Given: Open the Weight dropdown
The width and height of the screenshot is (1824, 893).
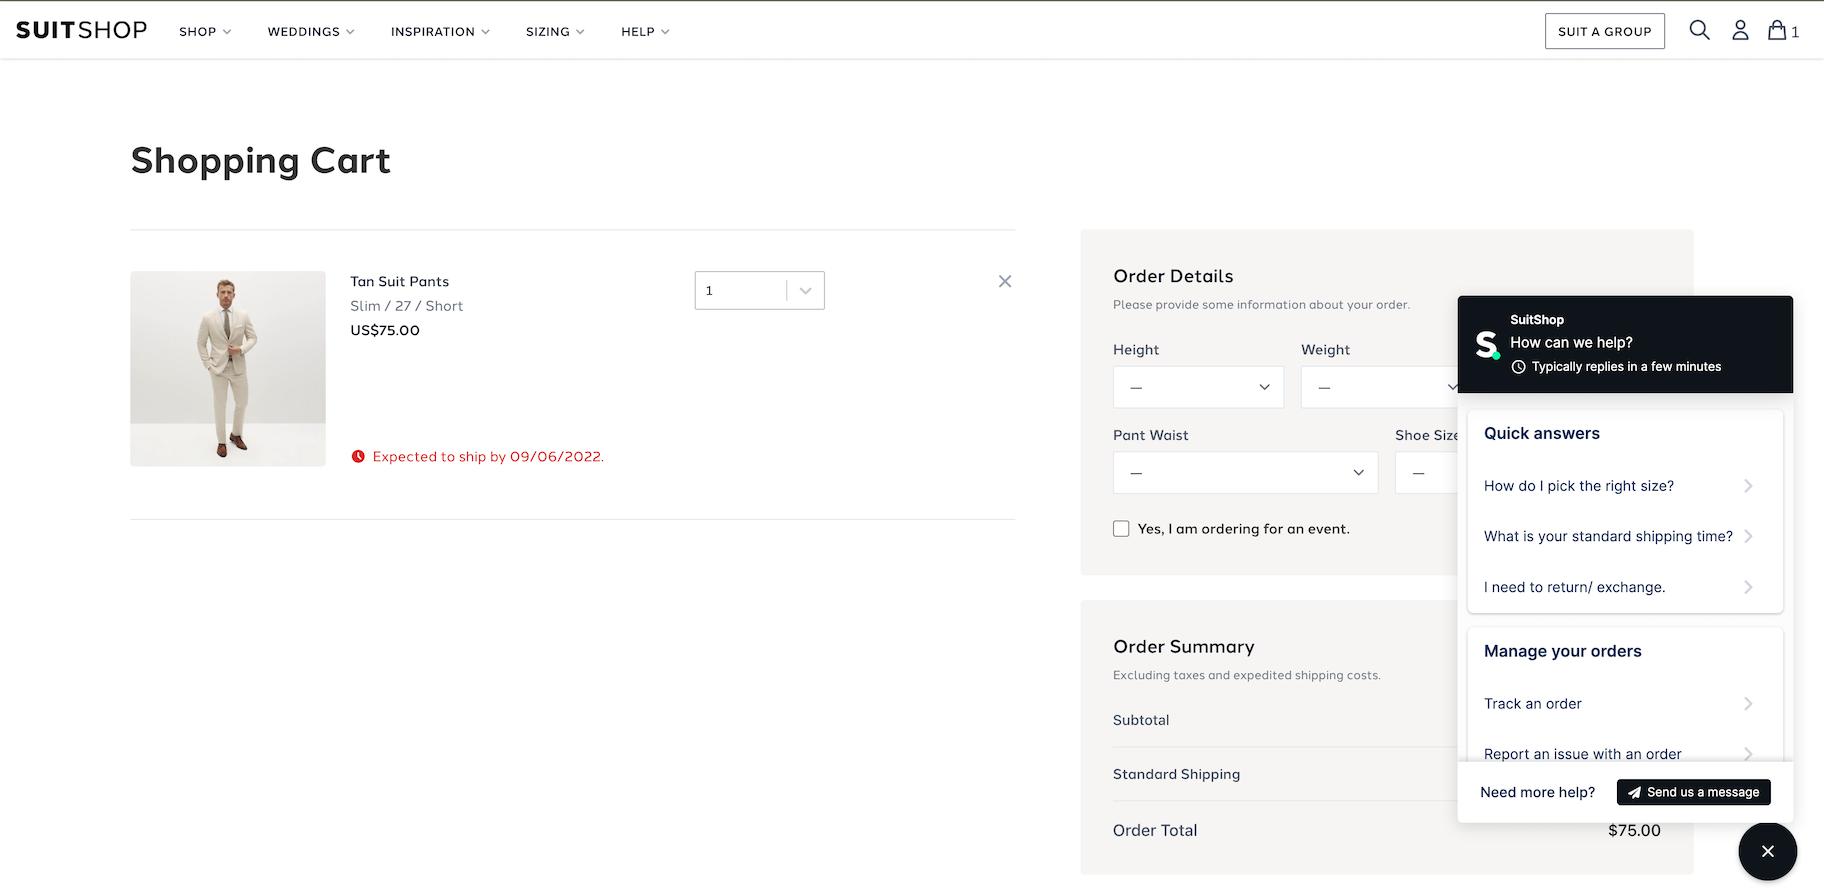Looking at the screenshot, I should pyautogui.click(x=1378, y=387).
